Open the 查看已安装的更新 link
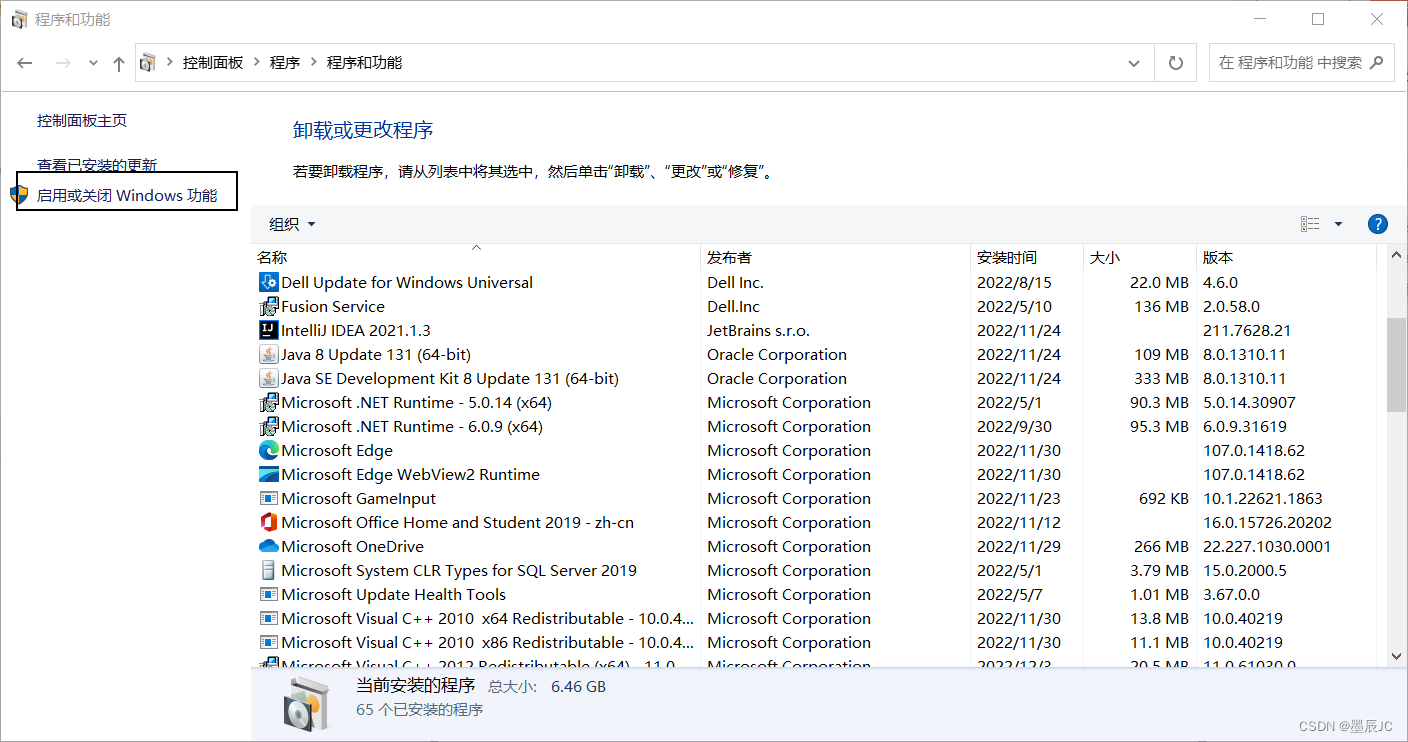Viewport: 1408px width, 742px height. pos(97,165)
